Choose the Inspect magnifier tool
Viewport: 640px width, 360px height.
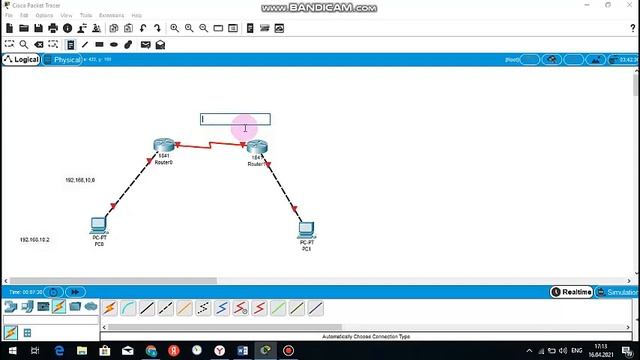[x=24, y=44]
